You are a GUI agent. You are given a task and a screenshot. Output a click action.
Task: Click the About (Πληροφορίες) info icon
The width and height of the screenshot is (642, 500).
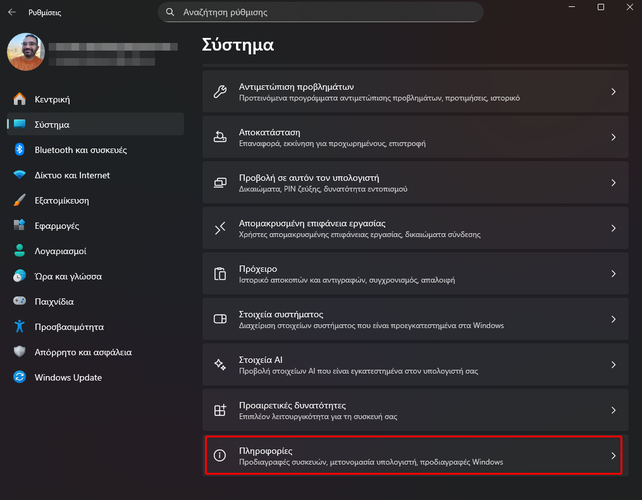coord(221,456)
